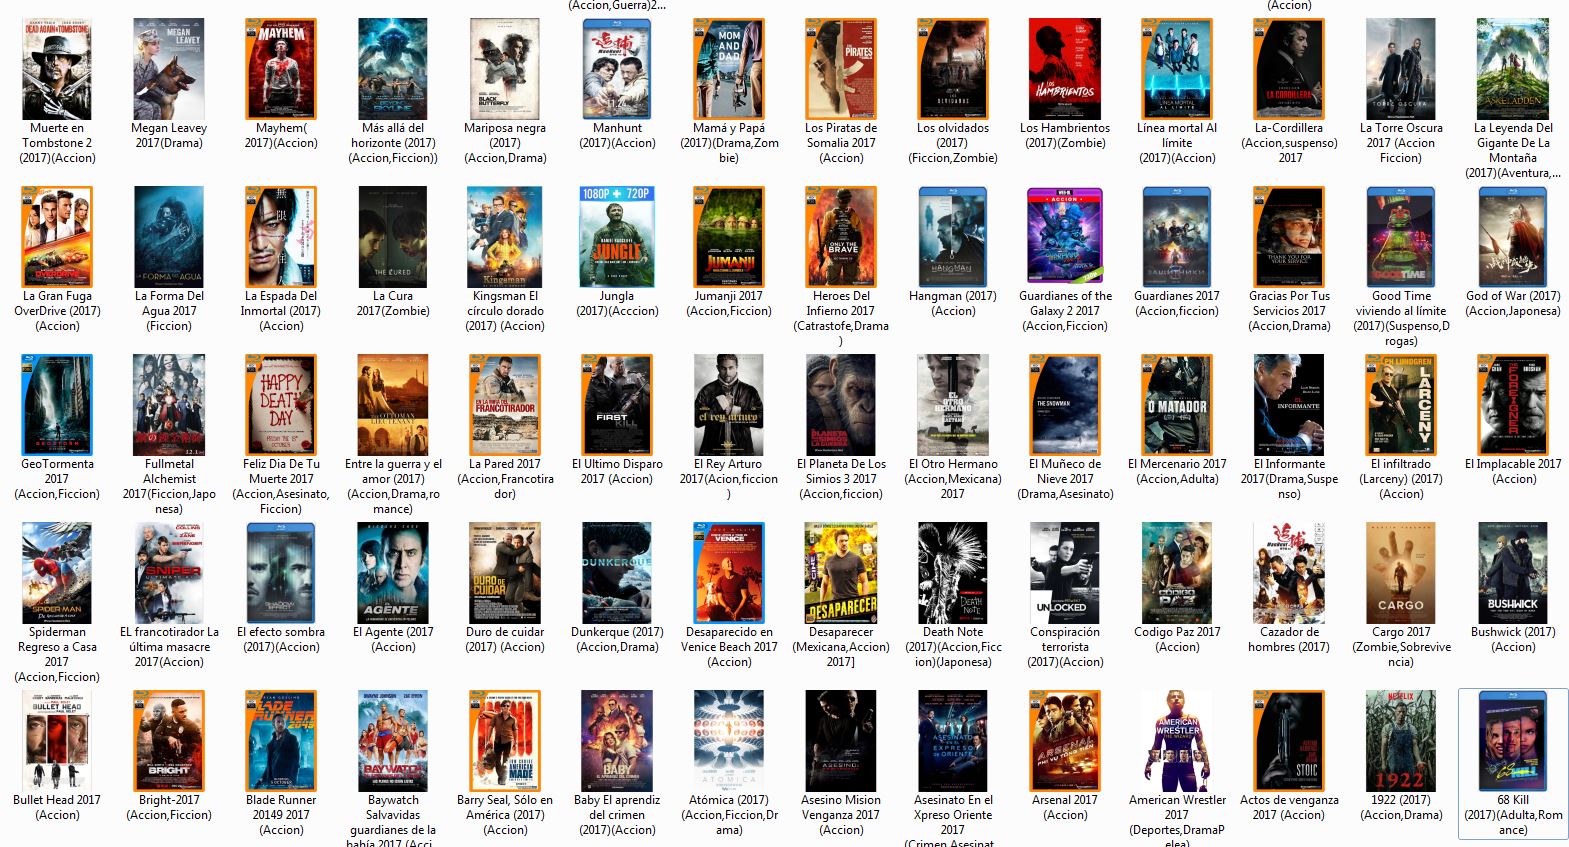Select the Megan Leavey 2017 movie icon
The width and height of the screenshot is (1569, 847).
169,69
